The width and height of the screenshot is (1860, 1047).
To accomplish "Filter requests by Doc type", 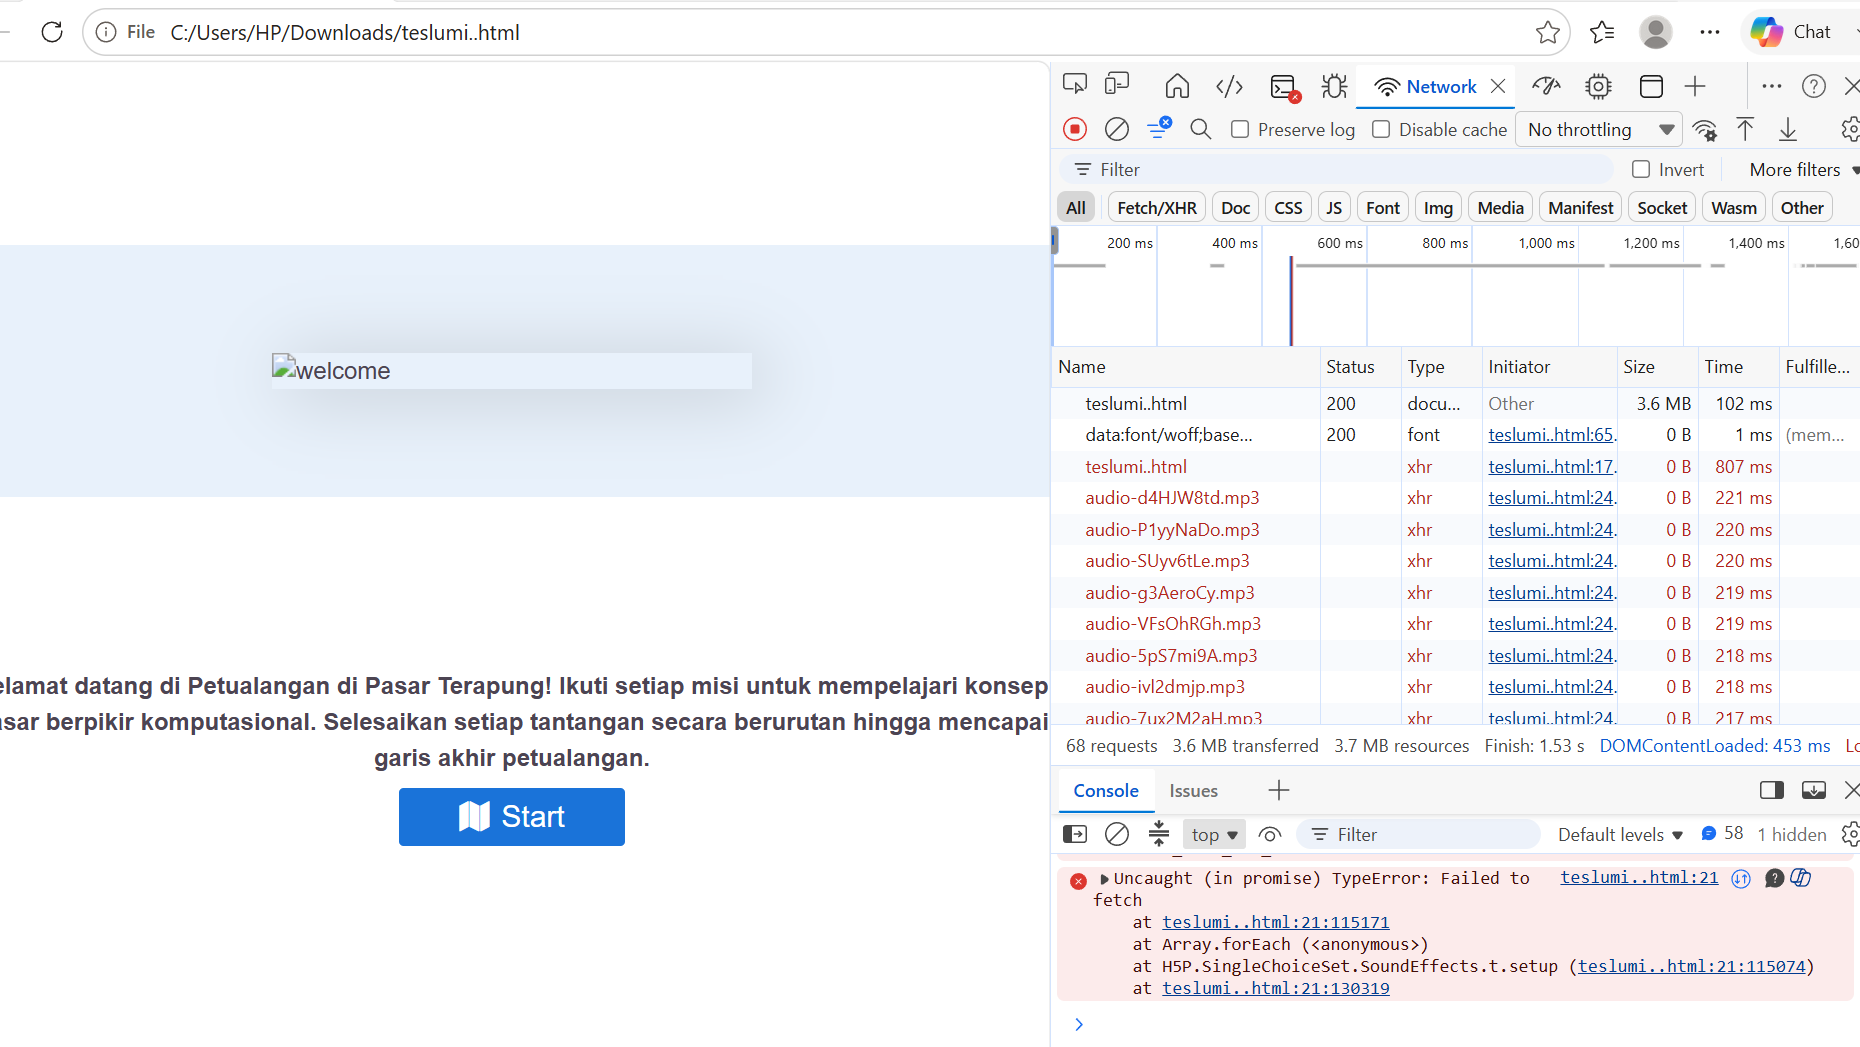I will click(1236, 208).
